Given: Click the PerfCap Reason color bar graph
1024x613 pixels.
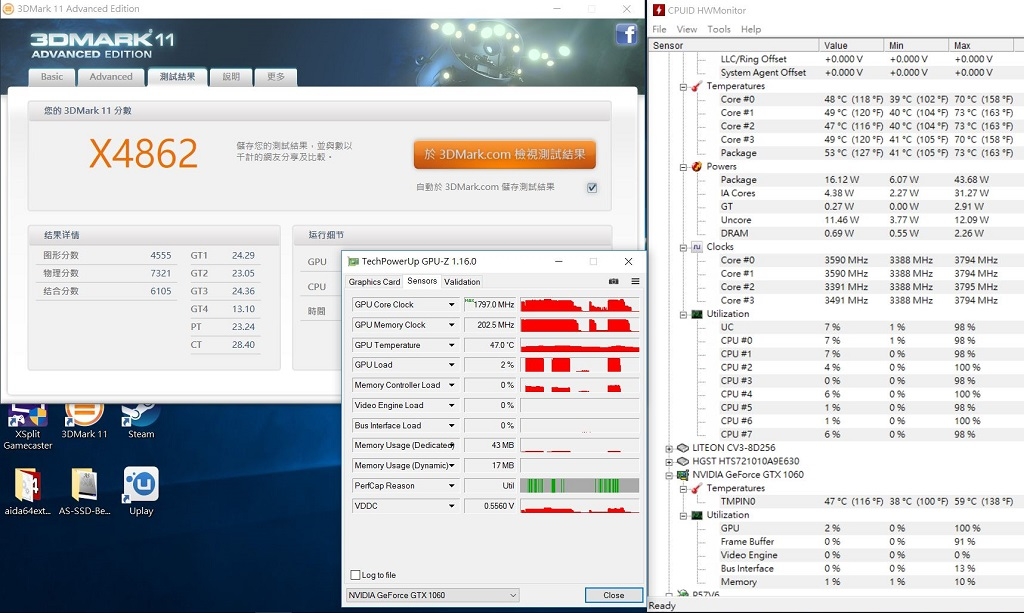Looking at the screenshot, I should pyautogui.click(x=580, y=486).
